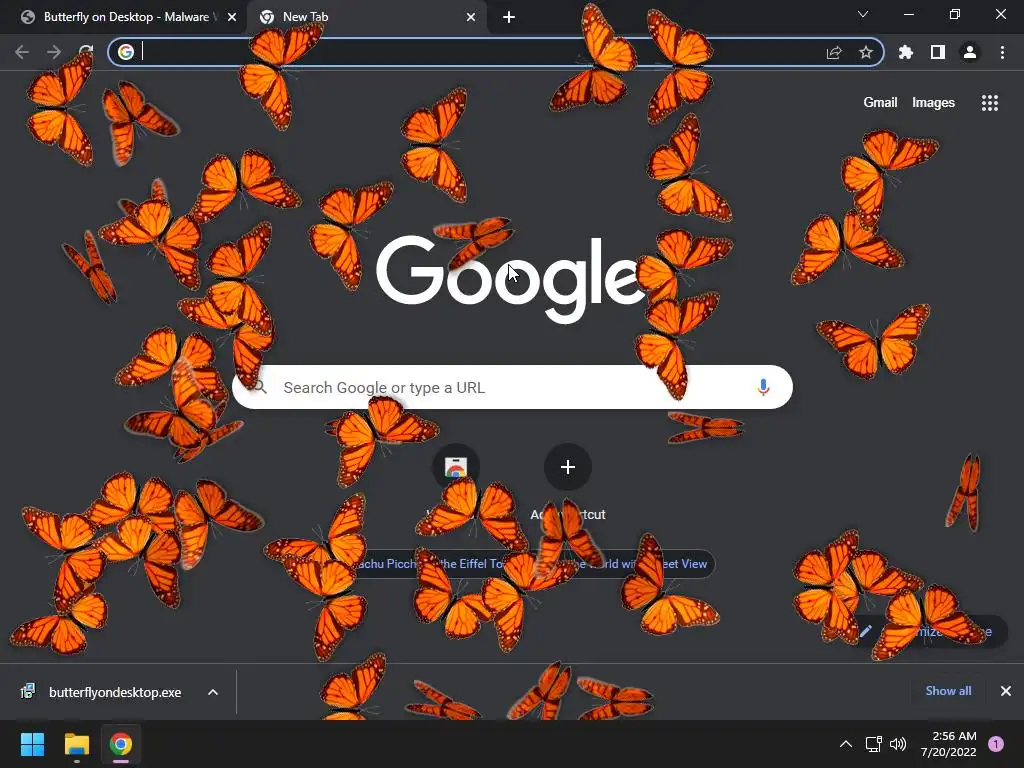Close the New Tab tab
This screenshot has width=1024, height=768.
tap(471, 17)
